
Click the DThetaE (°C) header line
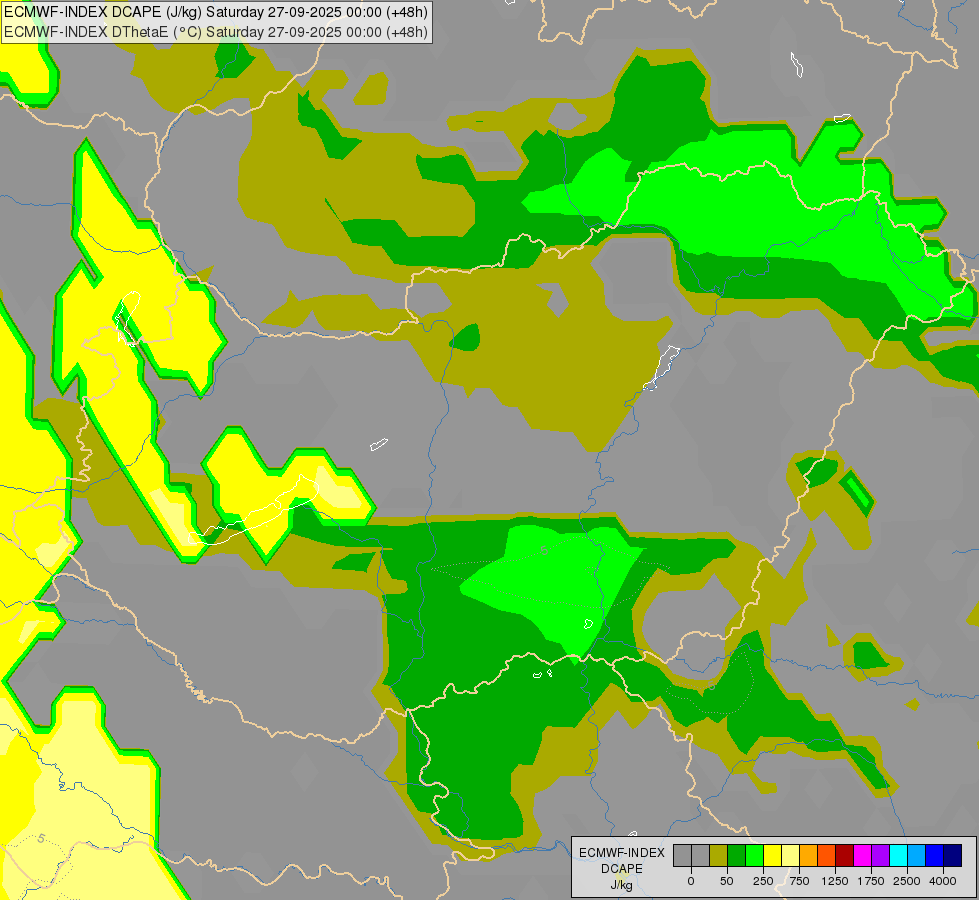click(x=216, y=32)
